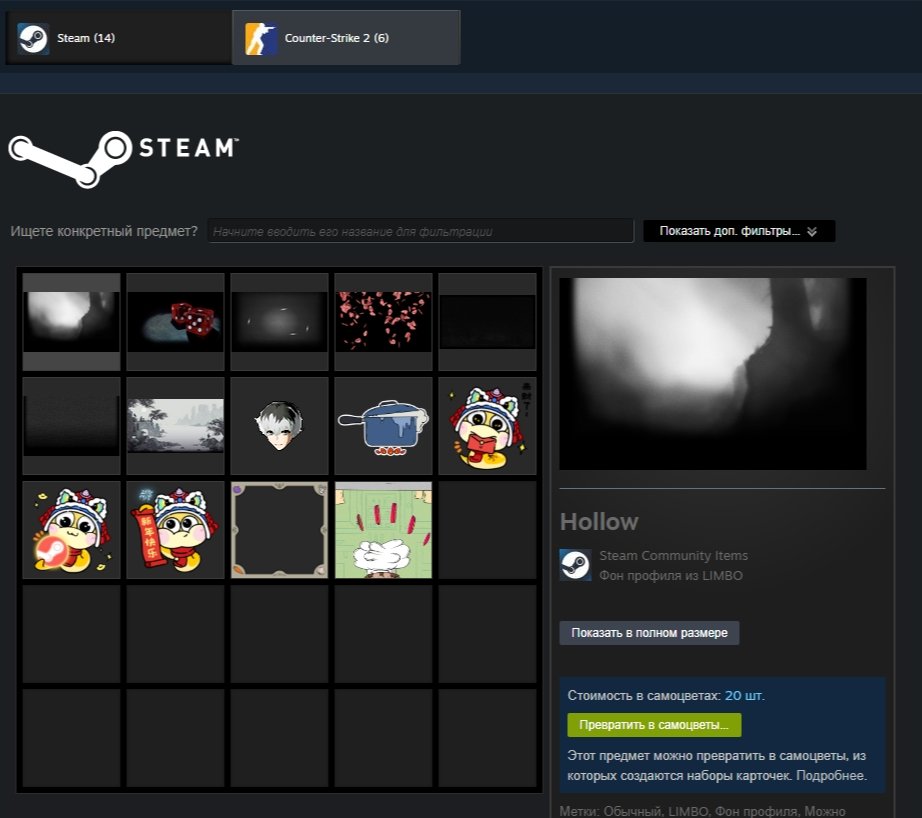The width and height of the screenshot is (922, 818).
Task: Click the show in full size button
Action: coord(649,633)
